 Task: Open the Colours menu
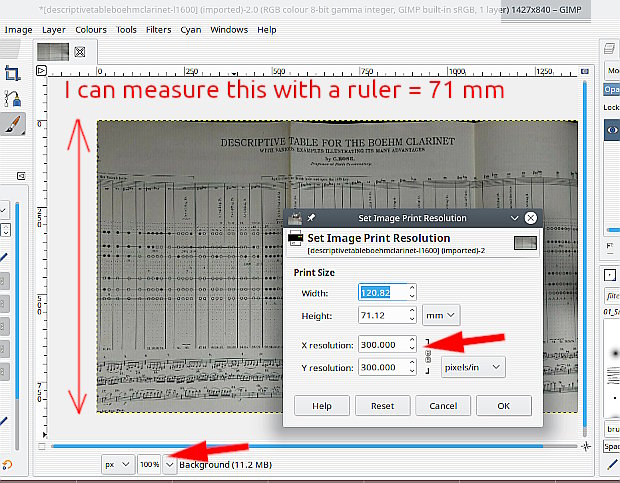point(91,30)
